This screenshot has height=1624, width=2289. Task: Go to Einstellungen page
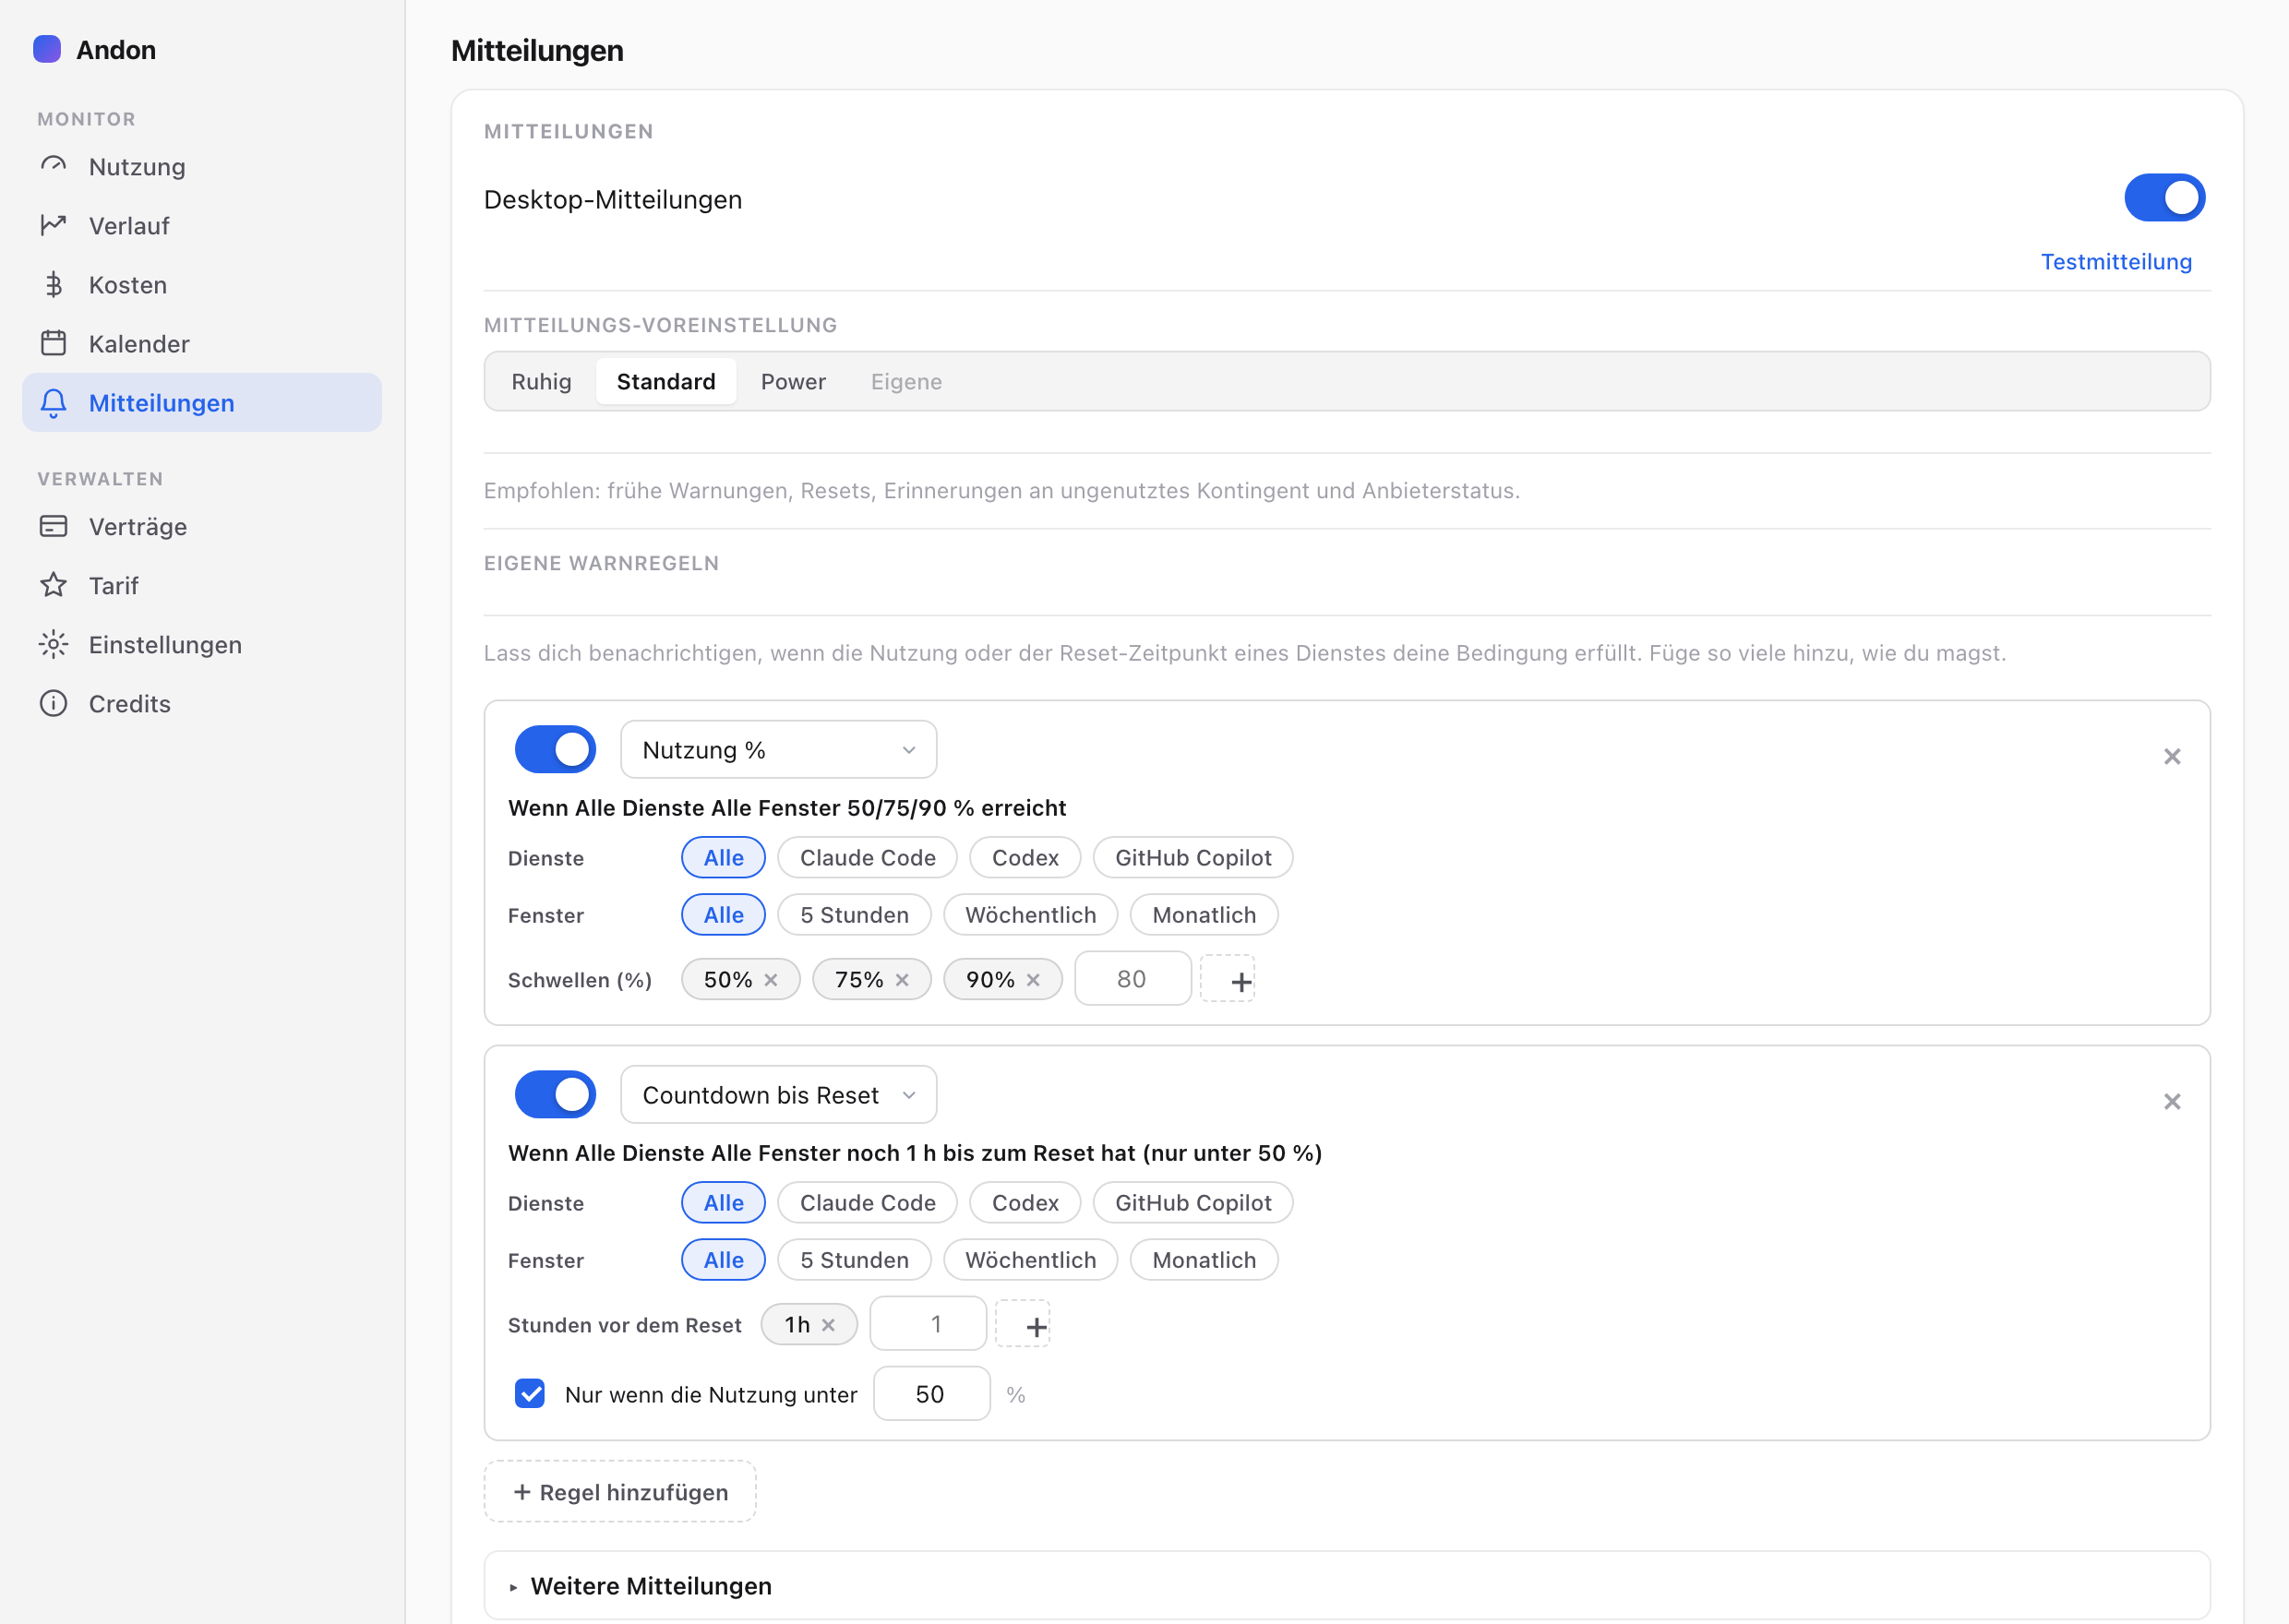point(202,644)
